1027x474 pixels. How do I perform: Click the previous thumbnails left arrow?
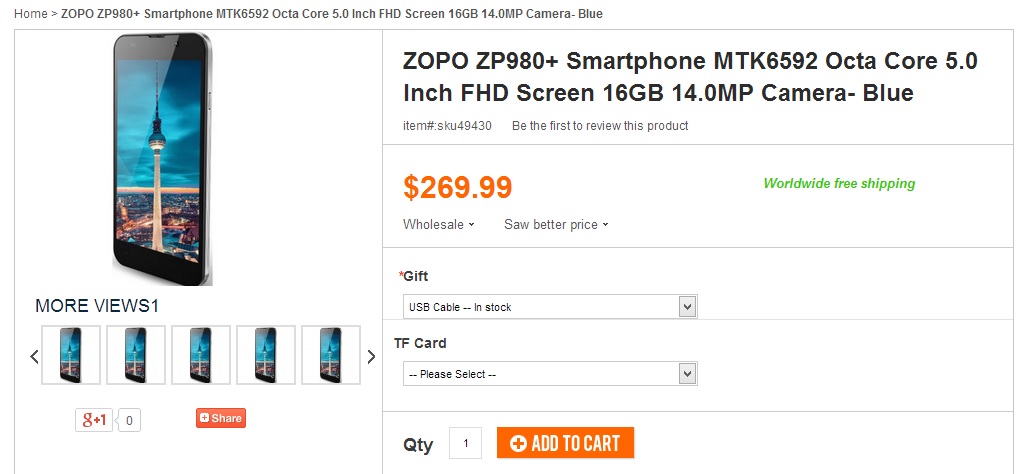[34, 356]
